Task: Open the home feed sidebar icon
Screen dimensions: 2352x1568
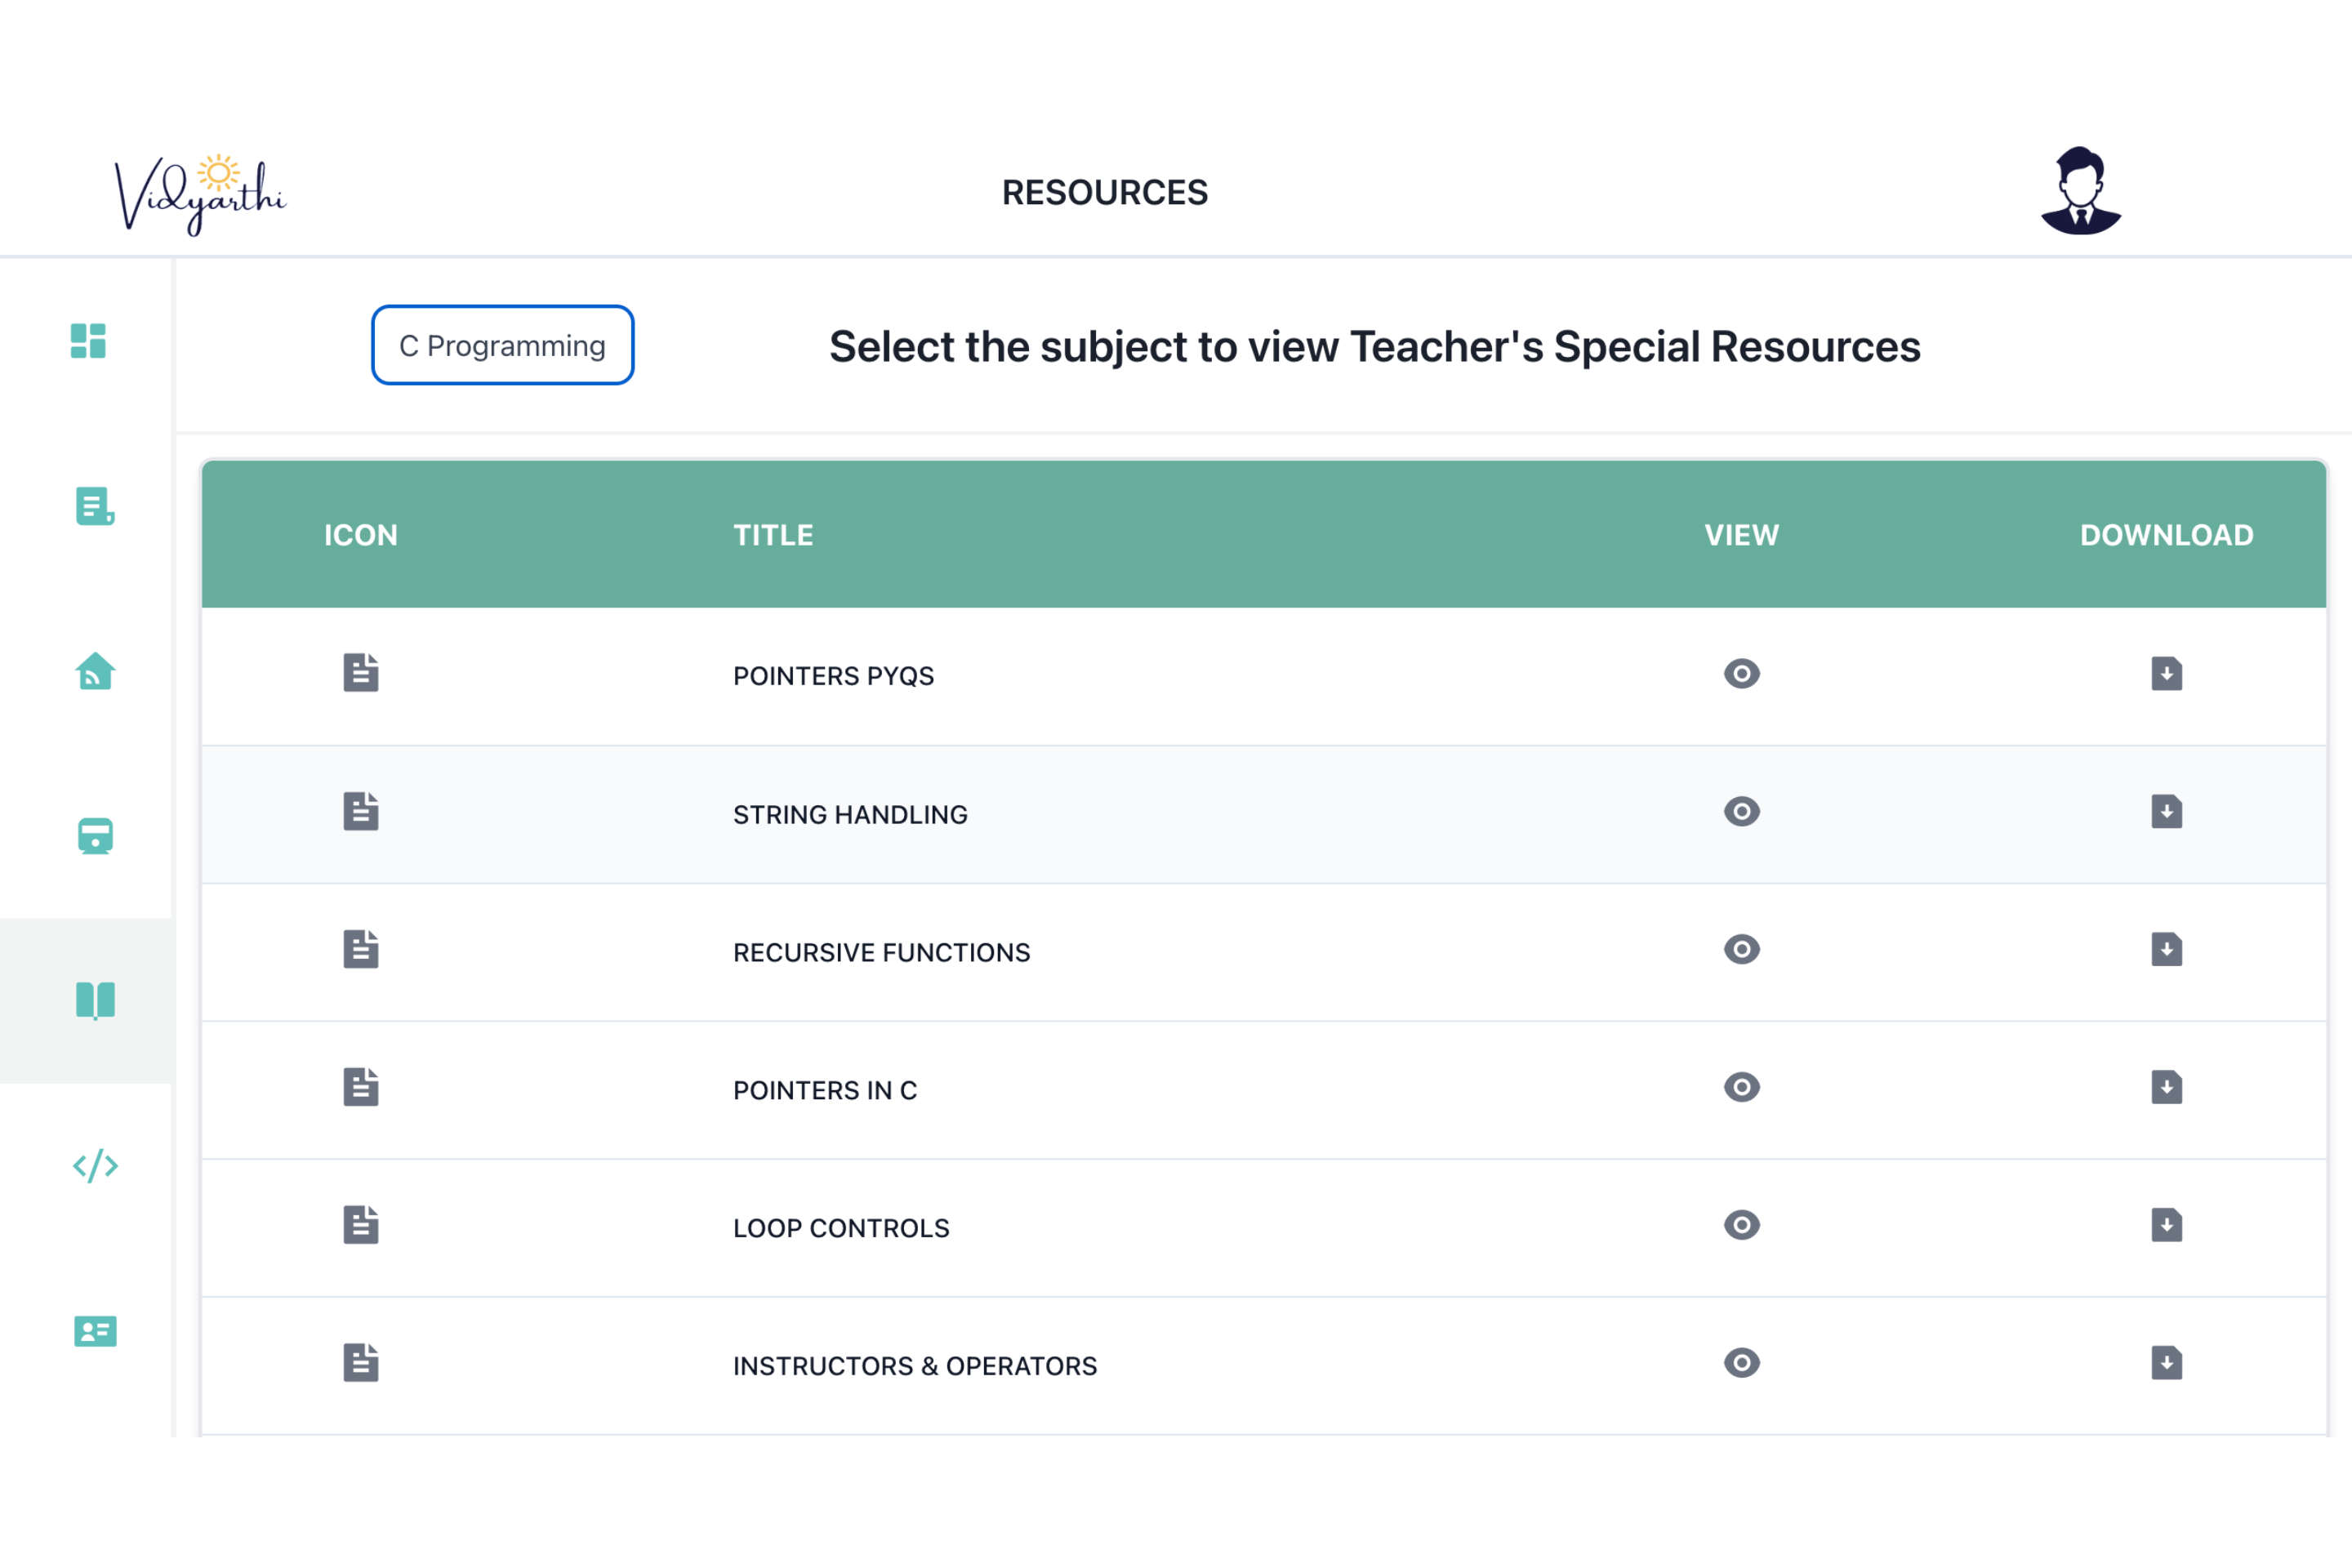Action: (95, 671)
